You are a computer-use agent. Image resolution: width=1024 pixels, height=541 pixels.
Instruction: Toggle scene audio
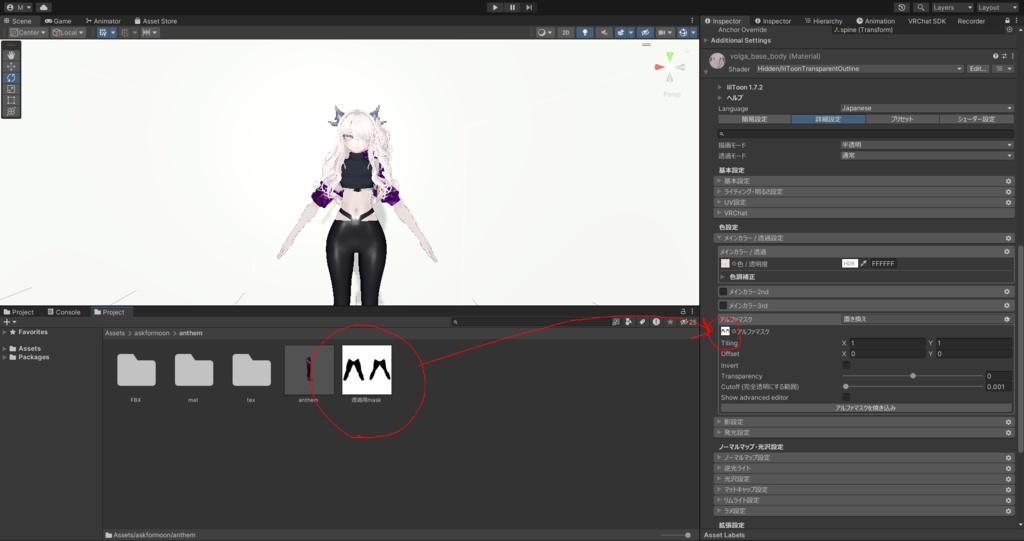pos(604,32)
